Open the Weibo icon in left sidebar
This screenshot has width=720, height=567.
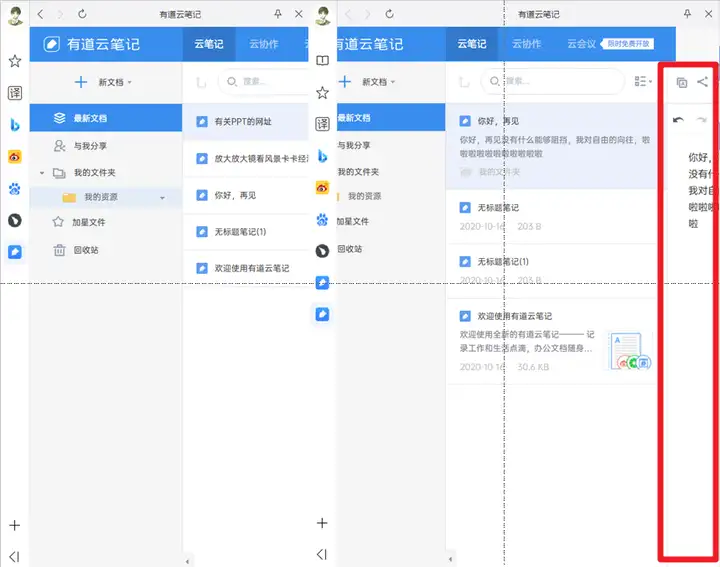click(15, 157)
